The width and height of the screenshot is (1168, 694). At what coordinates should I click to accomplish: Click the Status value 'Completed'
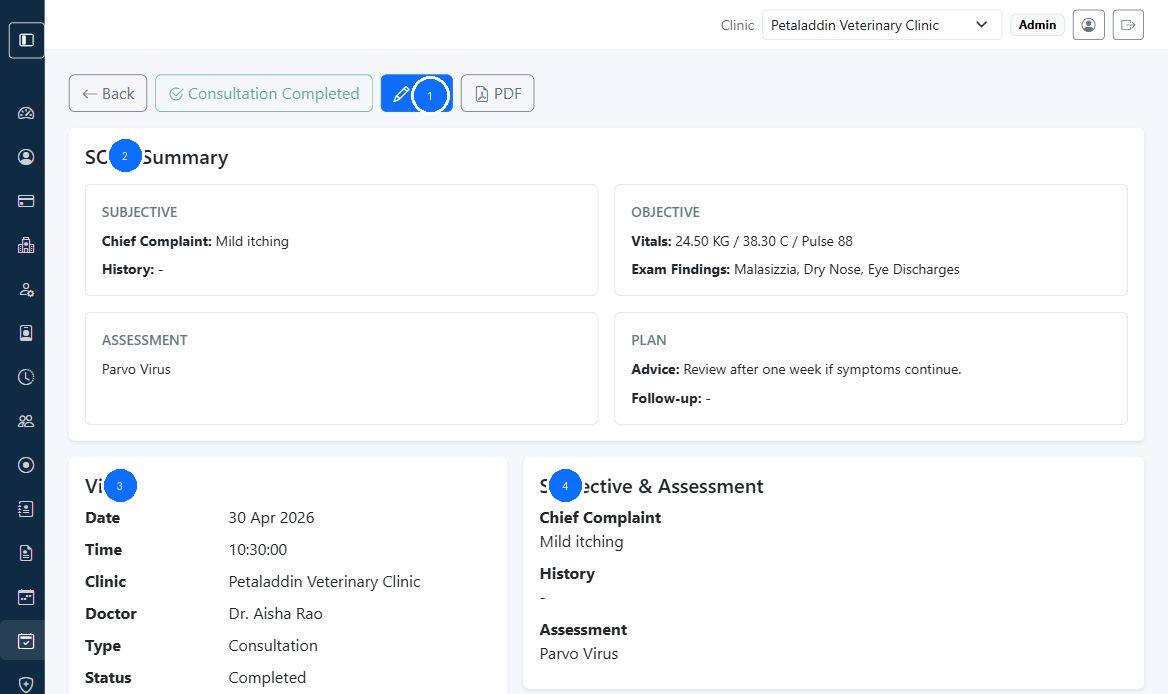[267, 678]
